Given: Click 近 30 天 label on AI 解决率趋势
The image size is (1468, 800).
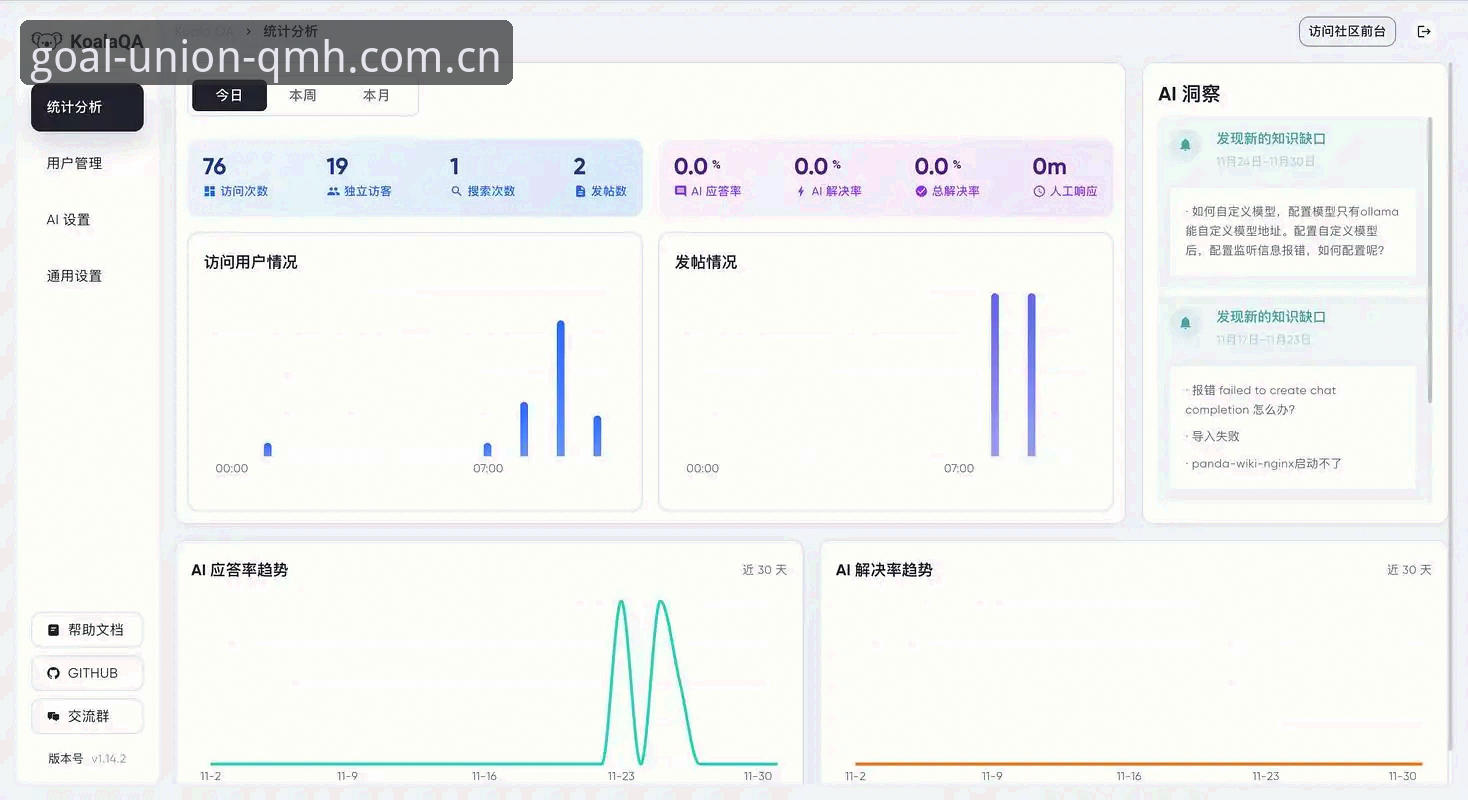Looking at the screenshot, I should click(1409, 570).
